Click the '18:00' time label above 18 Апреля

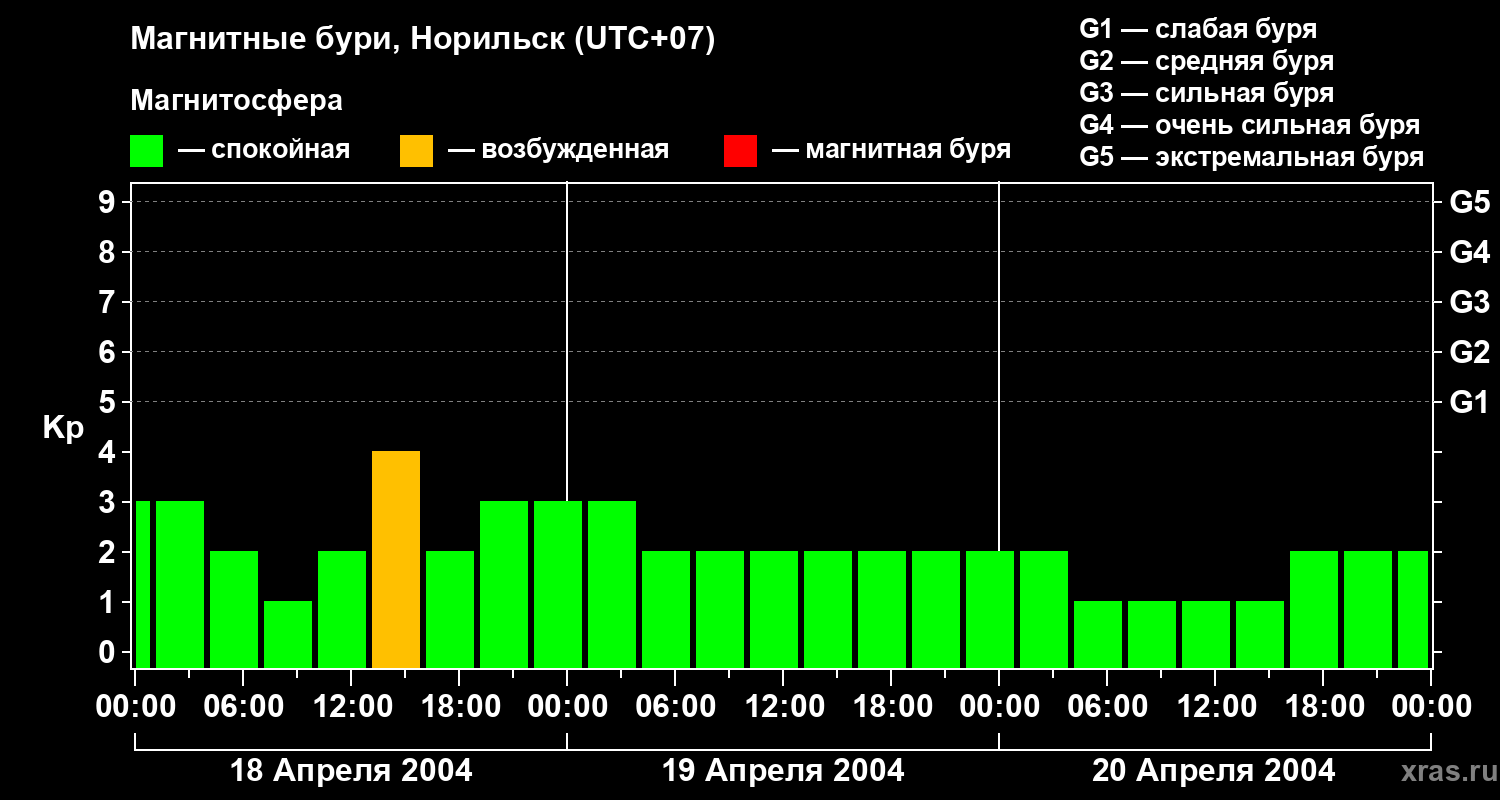tap(459, 707)
